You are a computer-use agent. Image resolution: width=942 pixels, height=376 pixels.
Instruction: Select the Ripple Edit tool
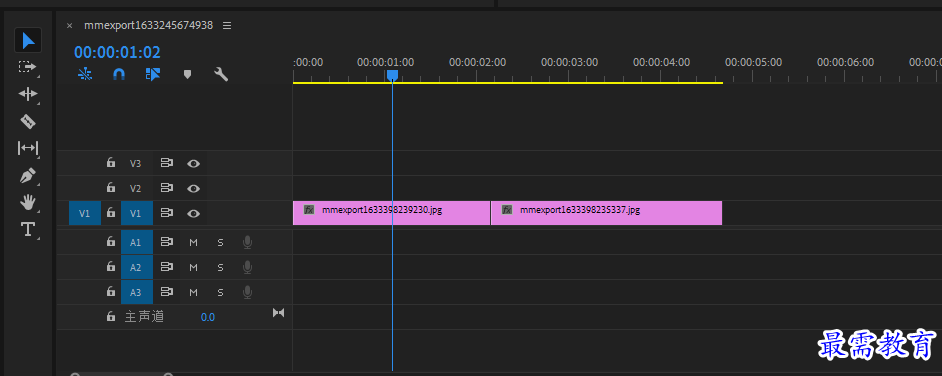click(28, 94)
